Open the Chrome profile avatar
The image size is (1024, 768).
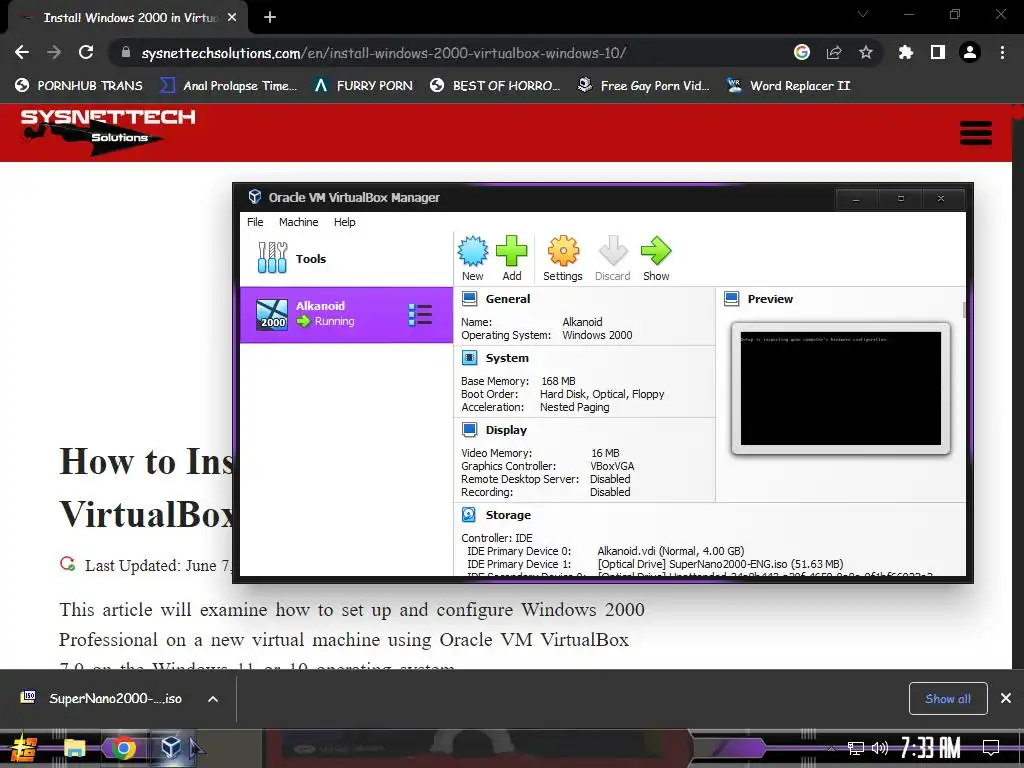pos(970,52)
